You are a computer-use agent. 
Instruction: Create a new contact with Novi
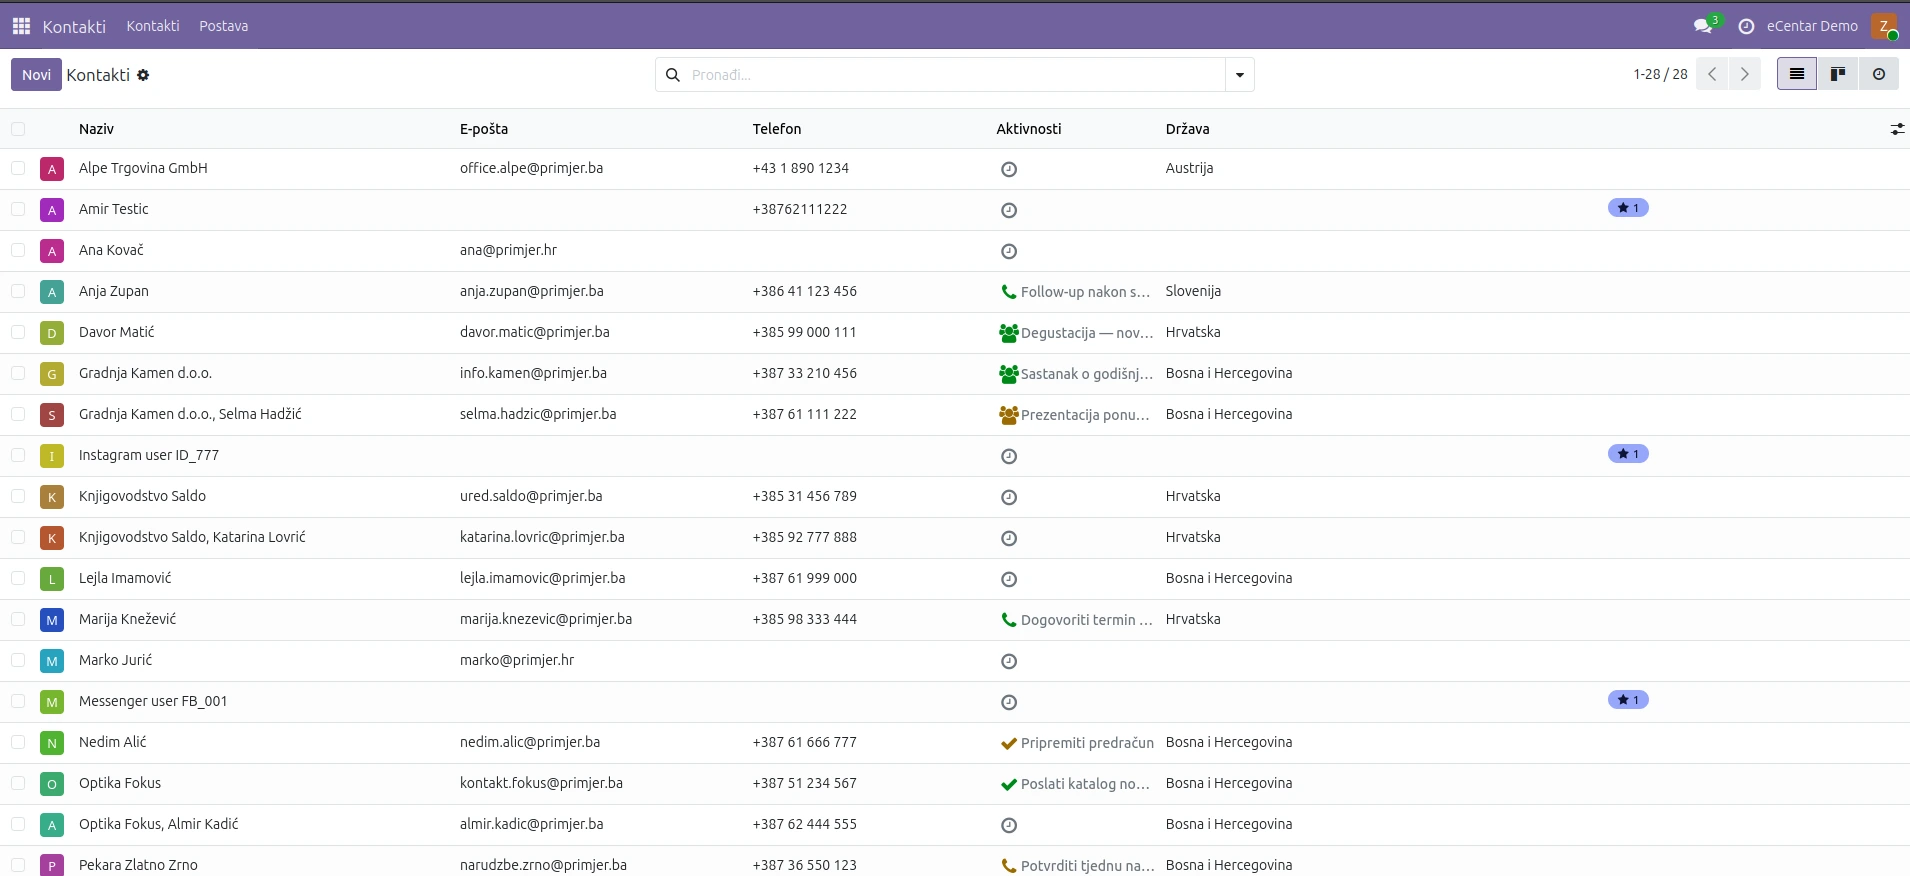36,75
